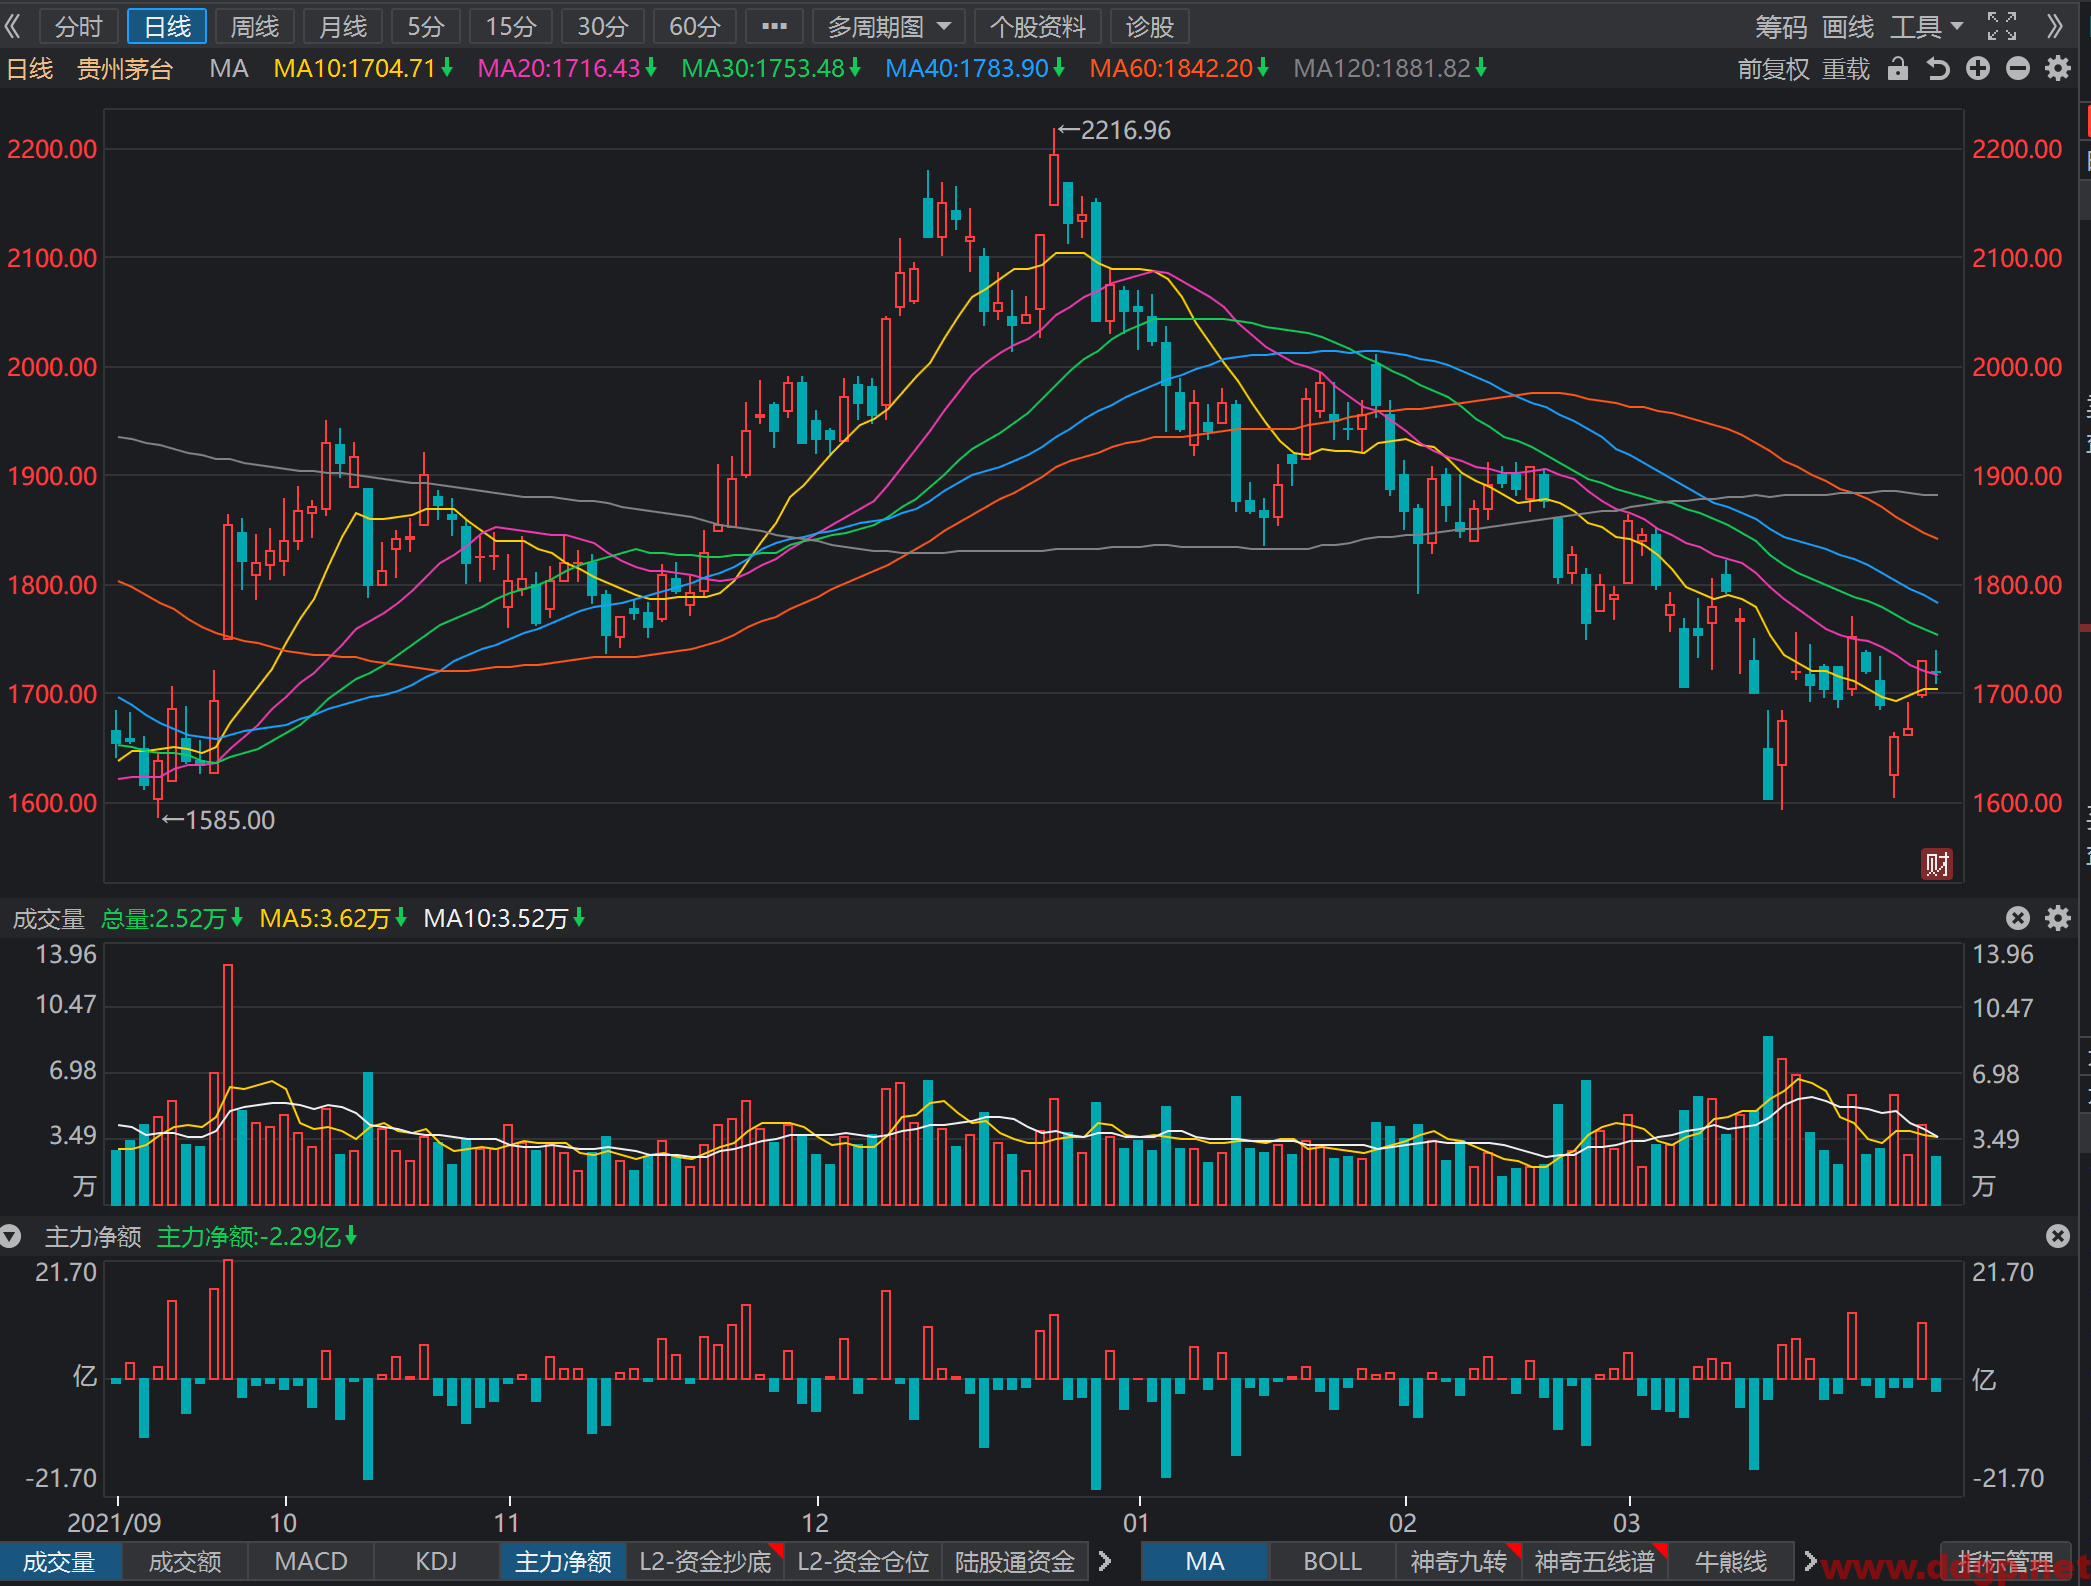
Task: Open the 工具 tools dropdown
Action: tap(1926, 27)
